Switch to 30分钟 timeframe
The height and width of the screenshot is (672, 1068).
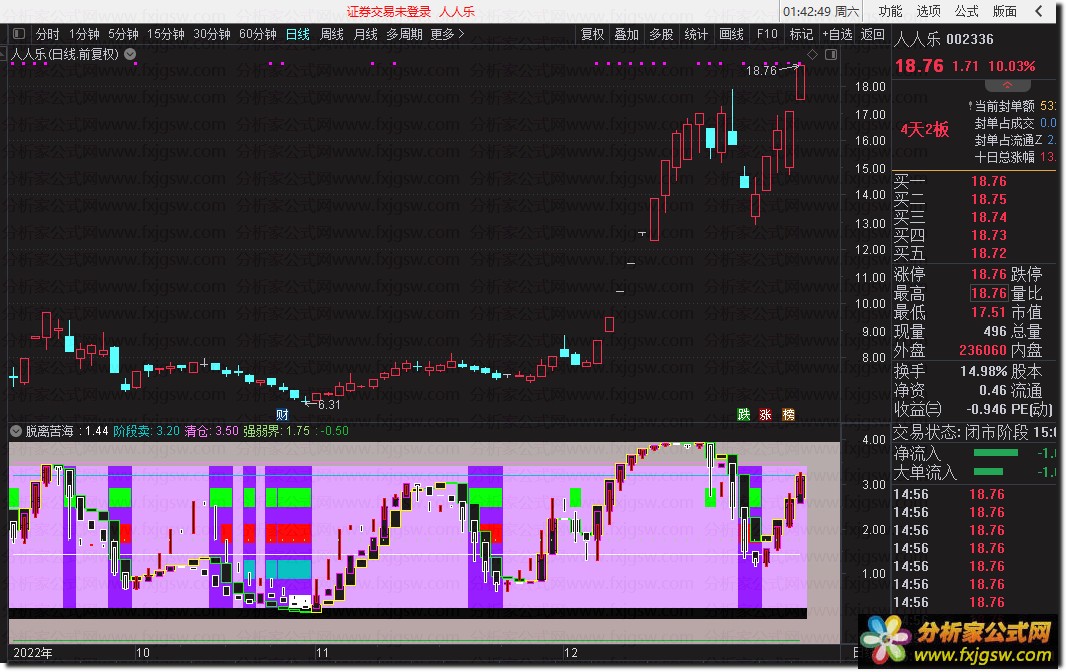[212, 33]
